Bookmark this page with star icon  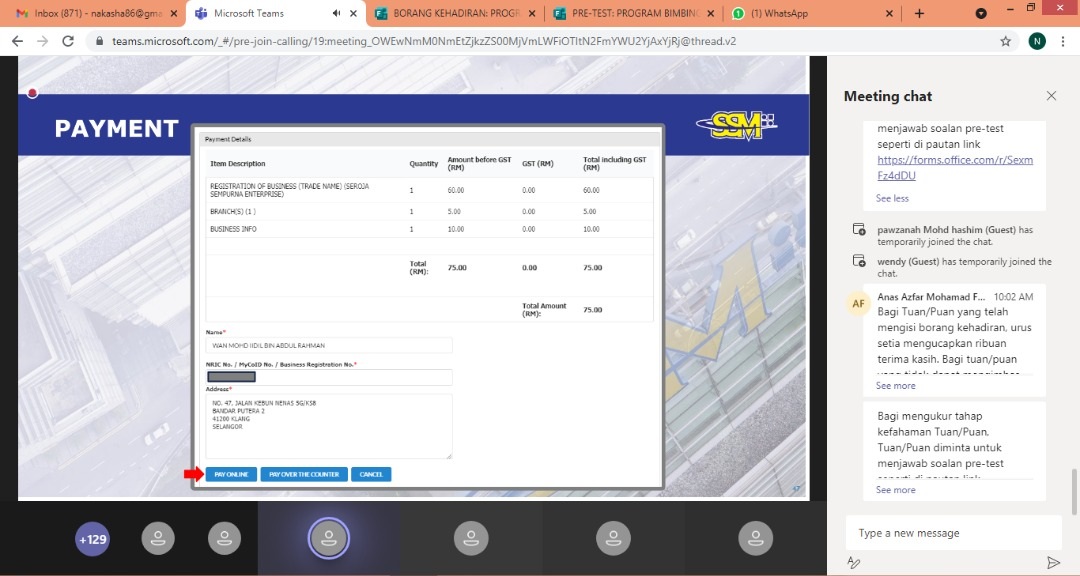tap(1005, 41)
